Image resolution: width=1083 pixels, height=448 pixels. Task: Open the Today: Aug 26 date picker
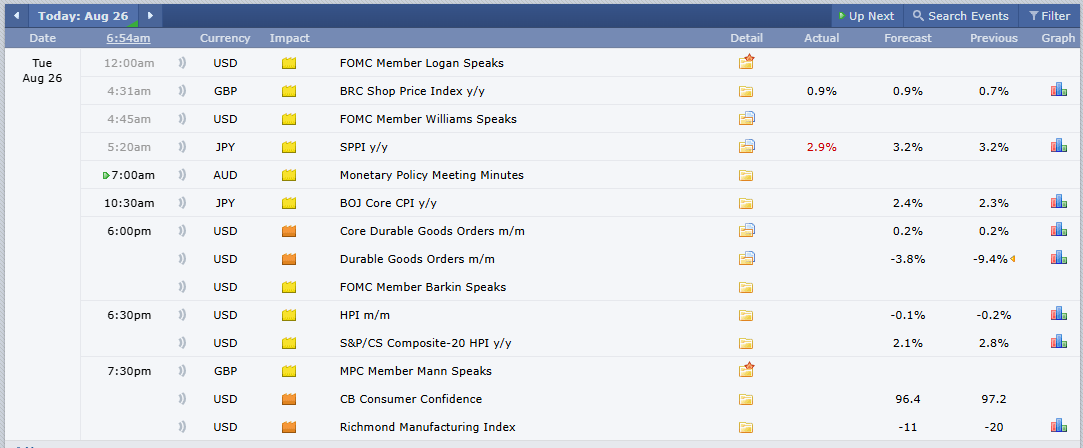pos(84,16)
